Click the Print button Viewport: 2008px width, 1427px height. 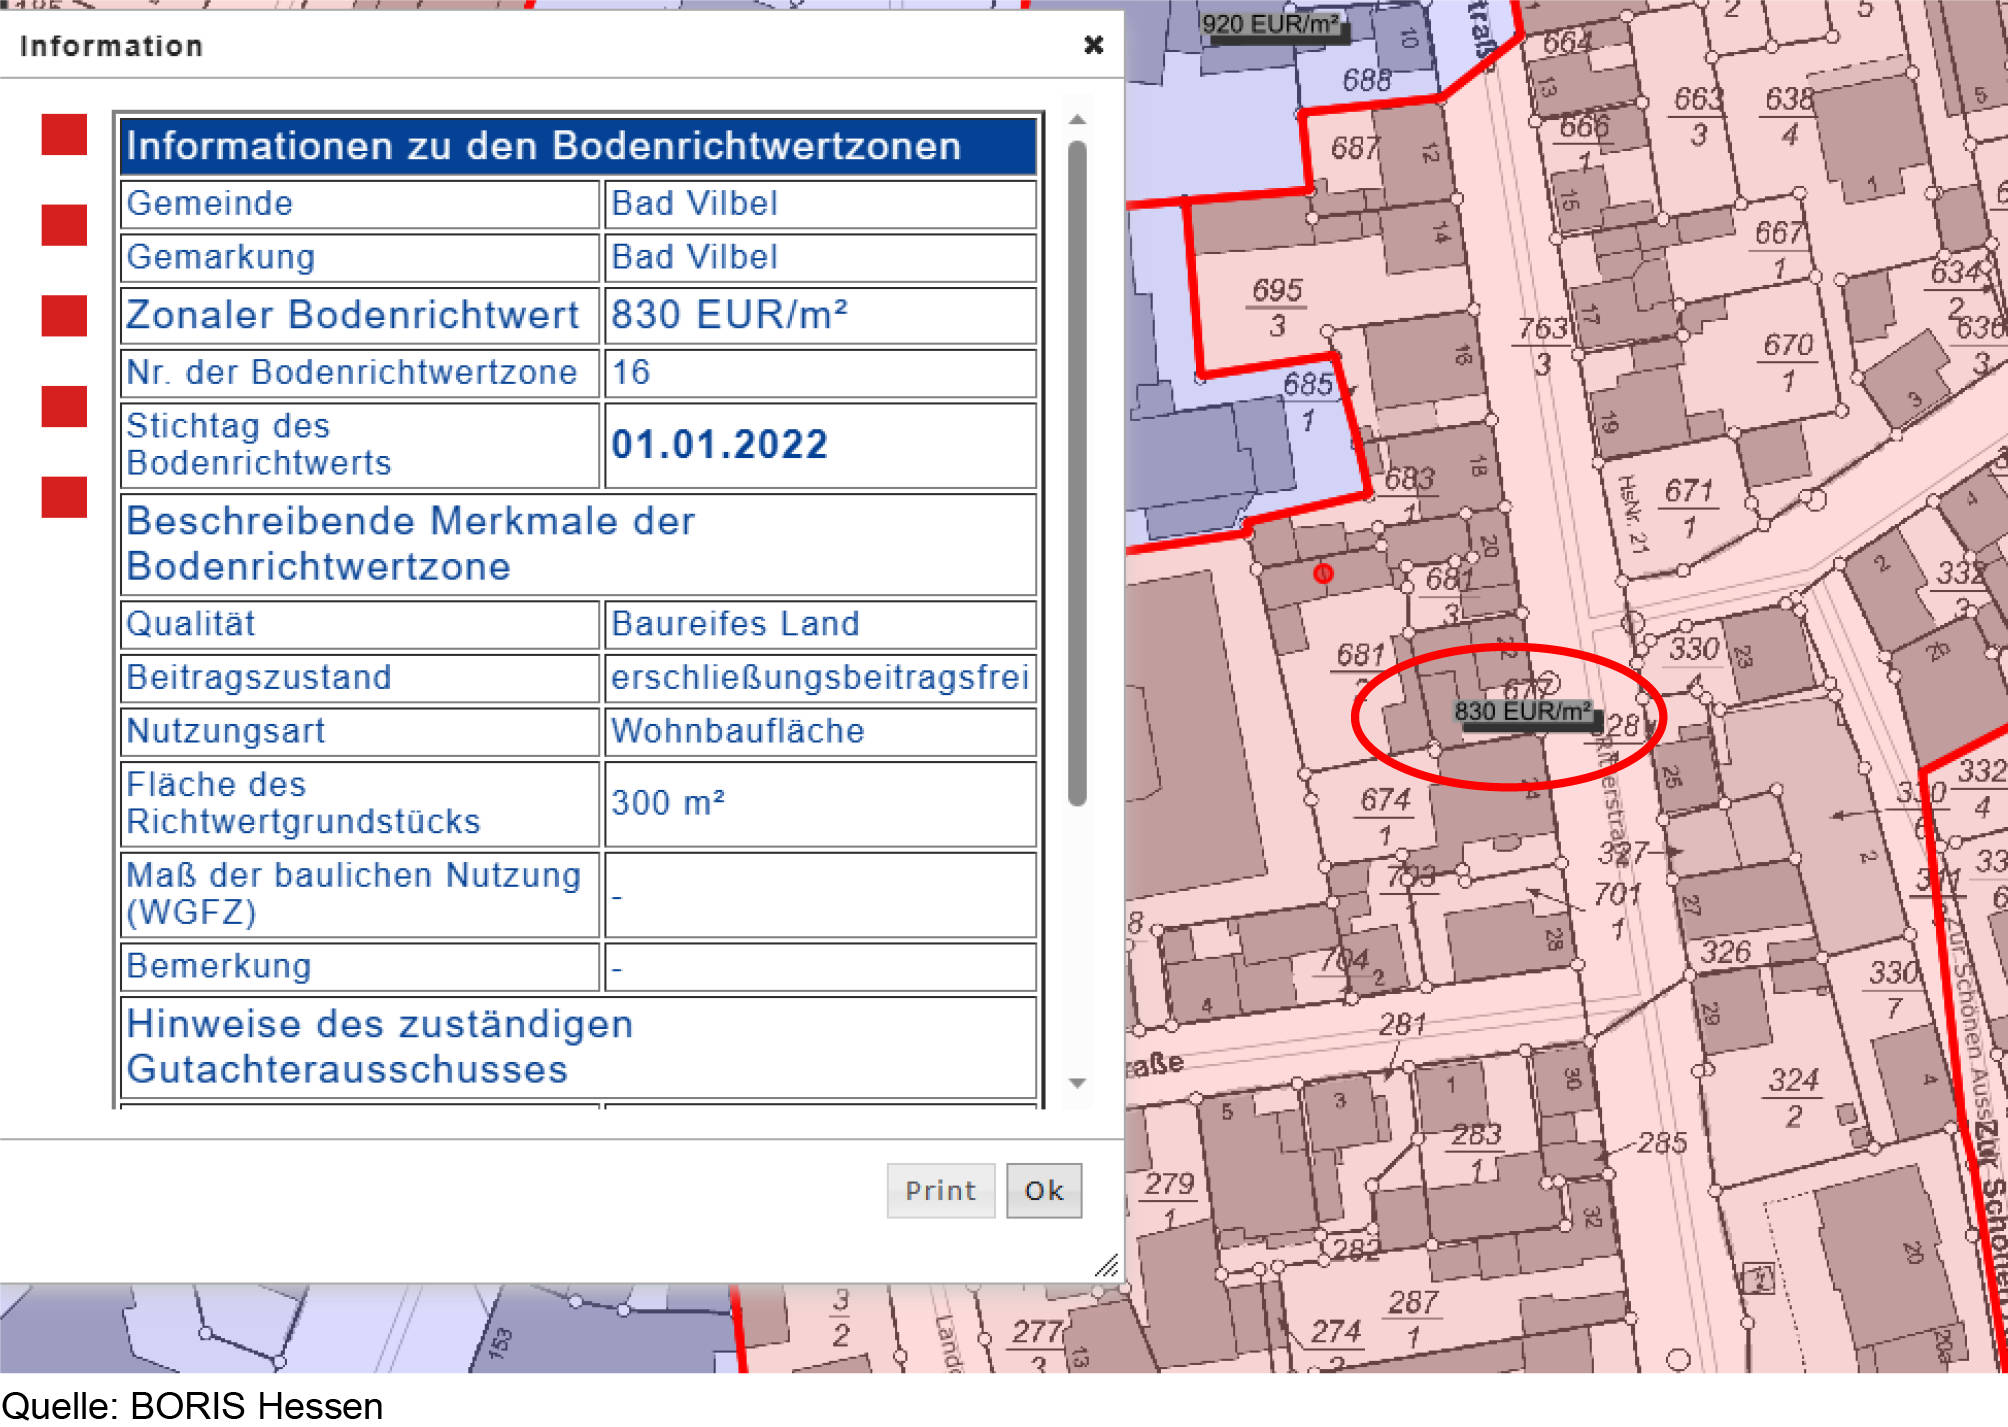[940, 1190]
